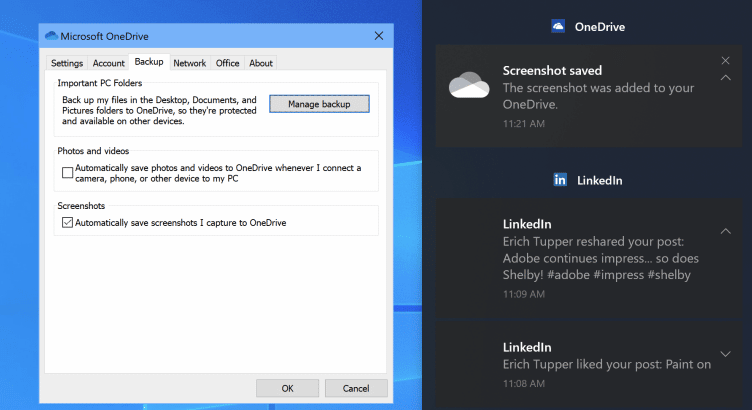Click the Microsoft OneDrive title text
This screenshot has height=410, width=752.
click(105, 36)
